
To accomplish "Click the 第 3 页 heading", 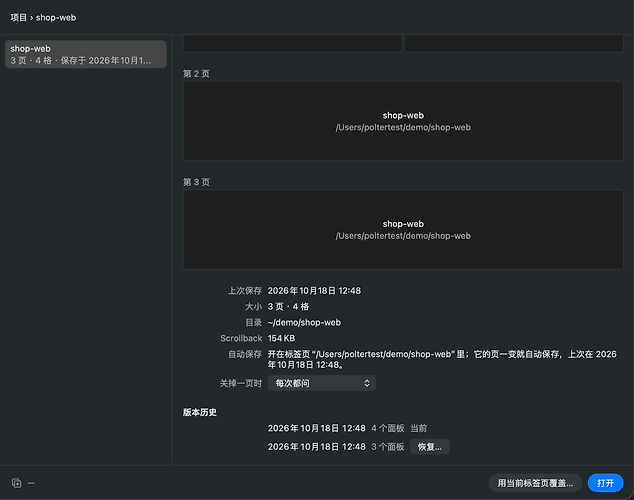I will point(197,182).
